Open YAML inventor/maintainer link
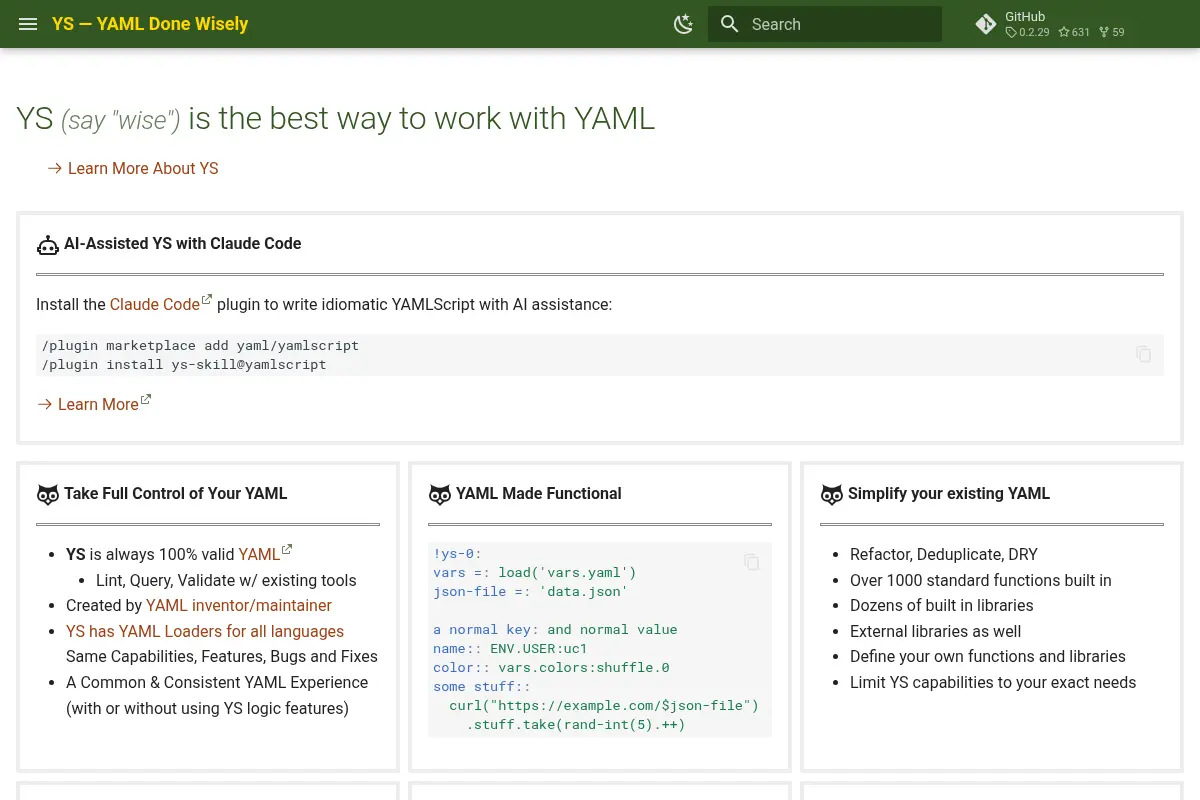This screenshot has width=1200, height=800. pyautogui.click(x=239, y=605)
